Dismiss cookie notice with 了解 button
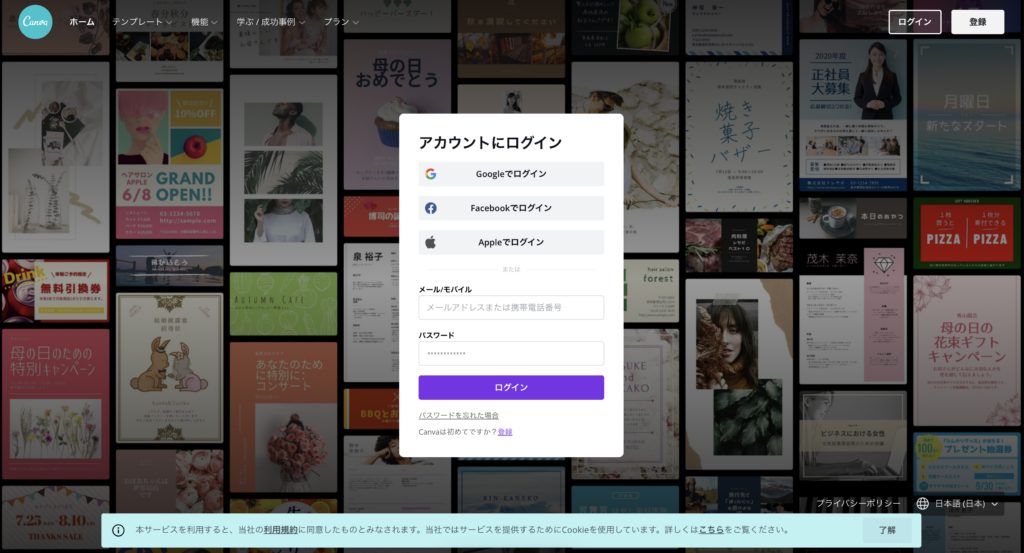Image resolution: width=1024 pixels, height=553 pixels. (x=887, y=530)
